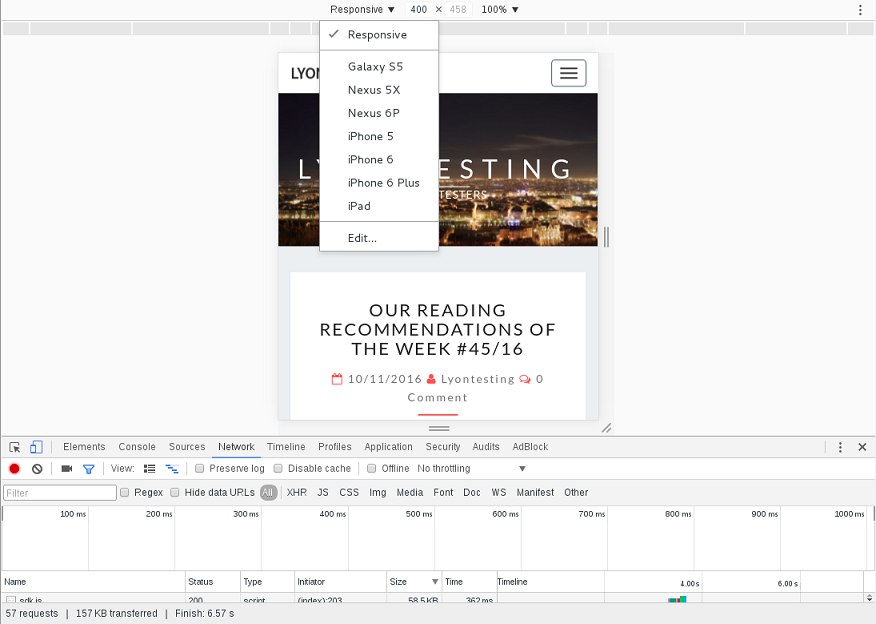
Task: Switch to the Elements tab
Action: click(84, 447)
